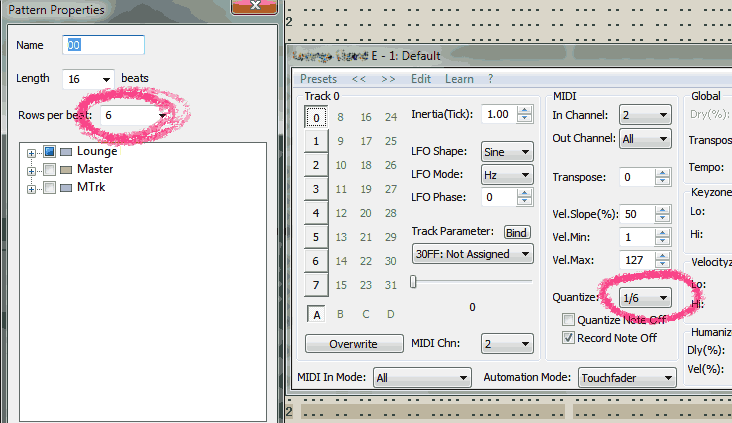The height and width of the screenshot is (423, 732).
Task: Open the Presets menu
Action: point(318,79)
